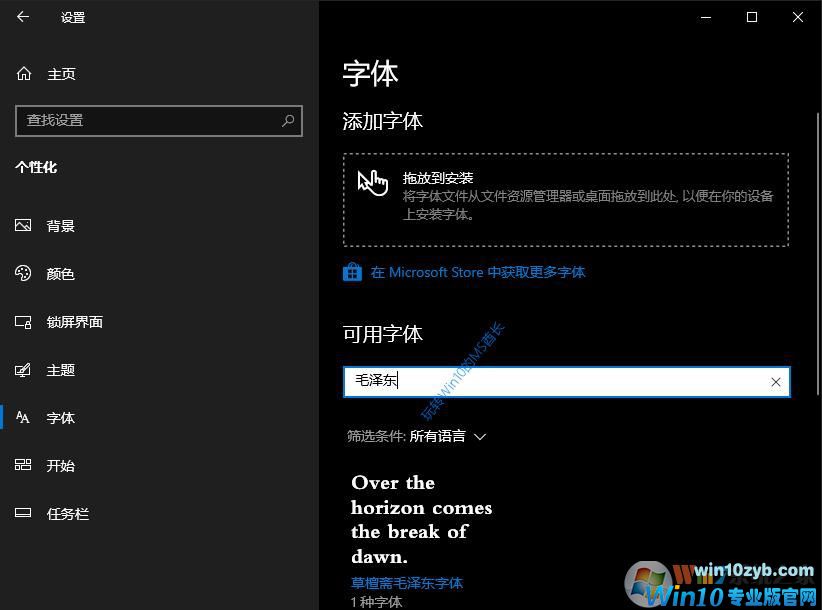Click the chevron next to 所有语言
The width and height of the screenshot is (822, 610).
pyautogui.click(x=480, y=437)
